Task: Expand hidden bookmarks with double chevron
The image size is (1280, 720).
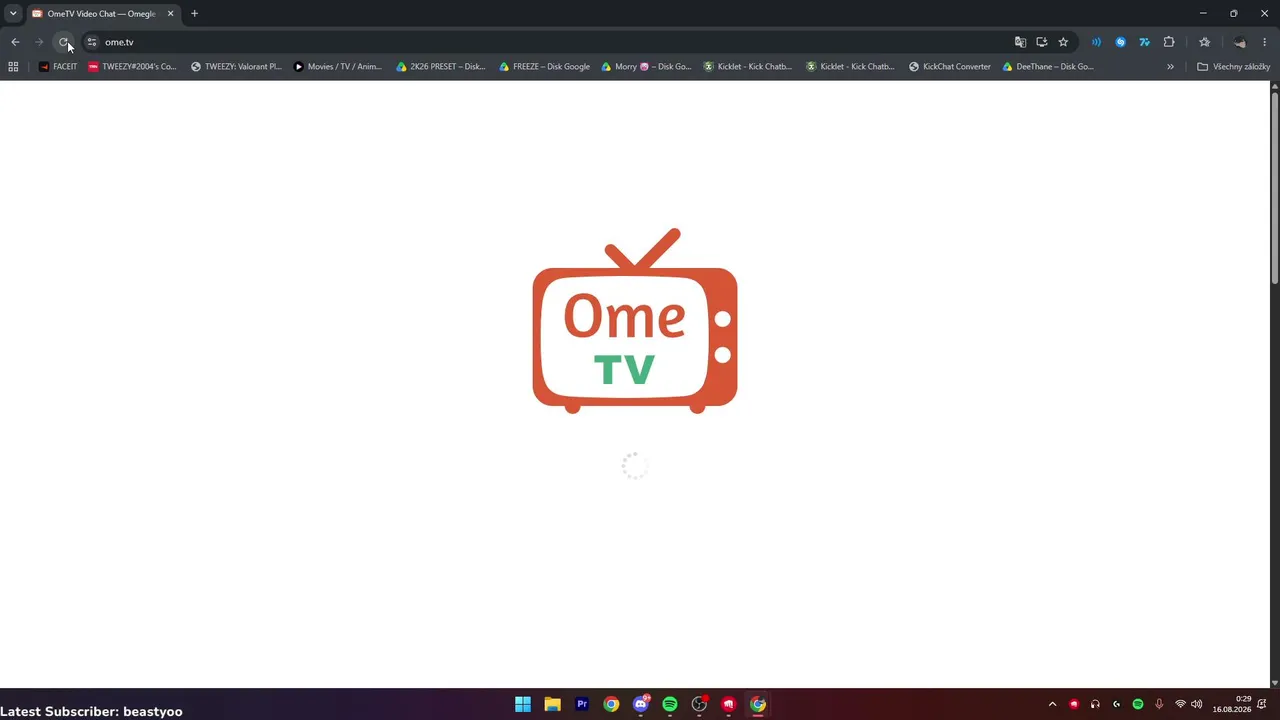Action: click(1170, 67)
